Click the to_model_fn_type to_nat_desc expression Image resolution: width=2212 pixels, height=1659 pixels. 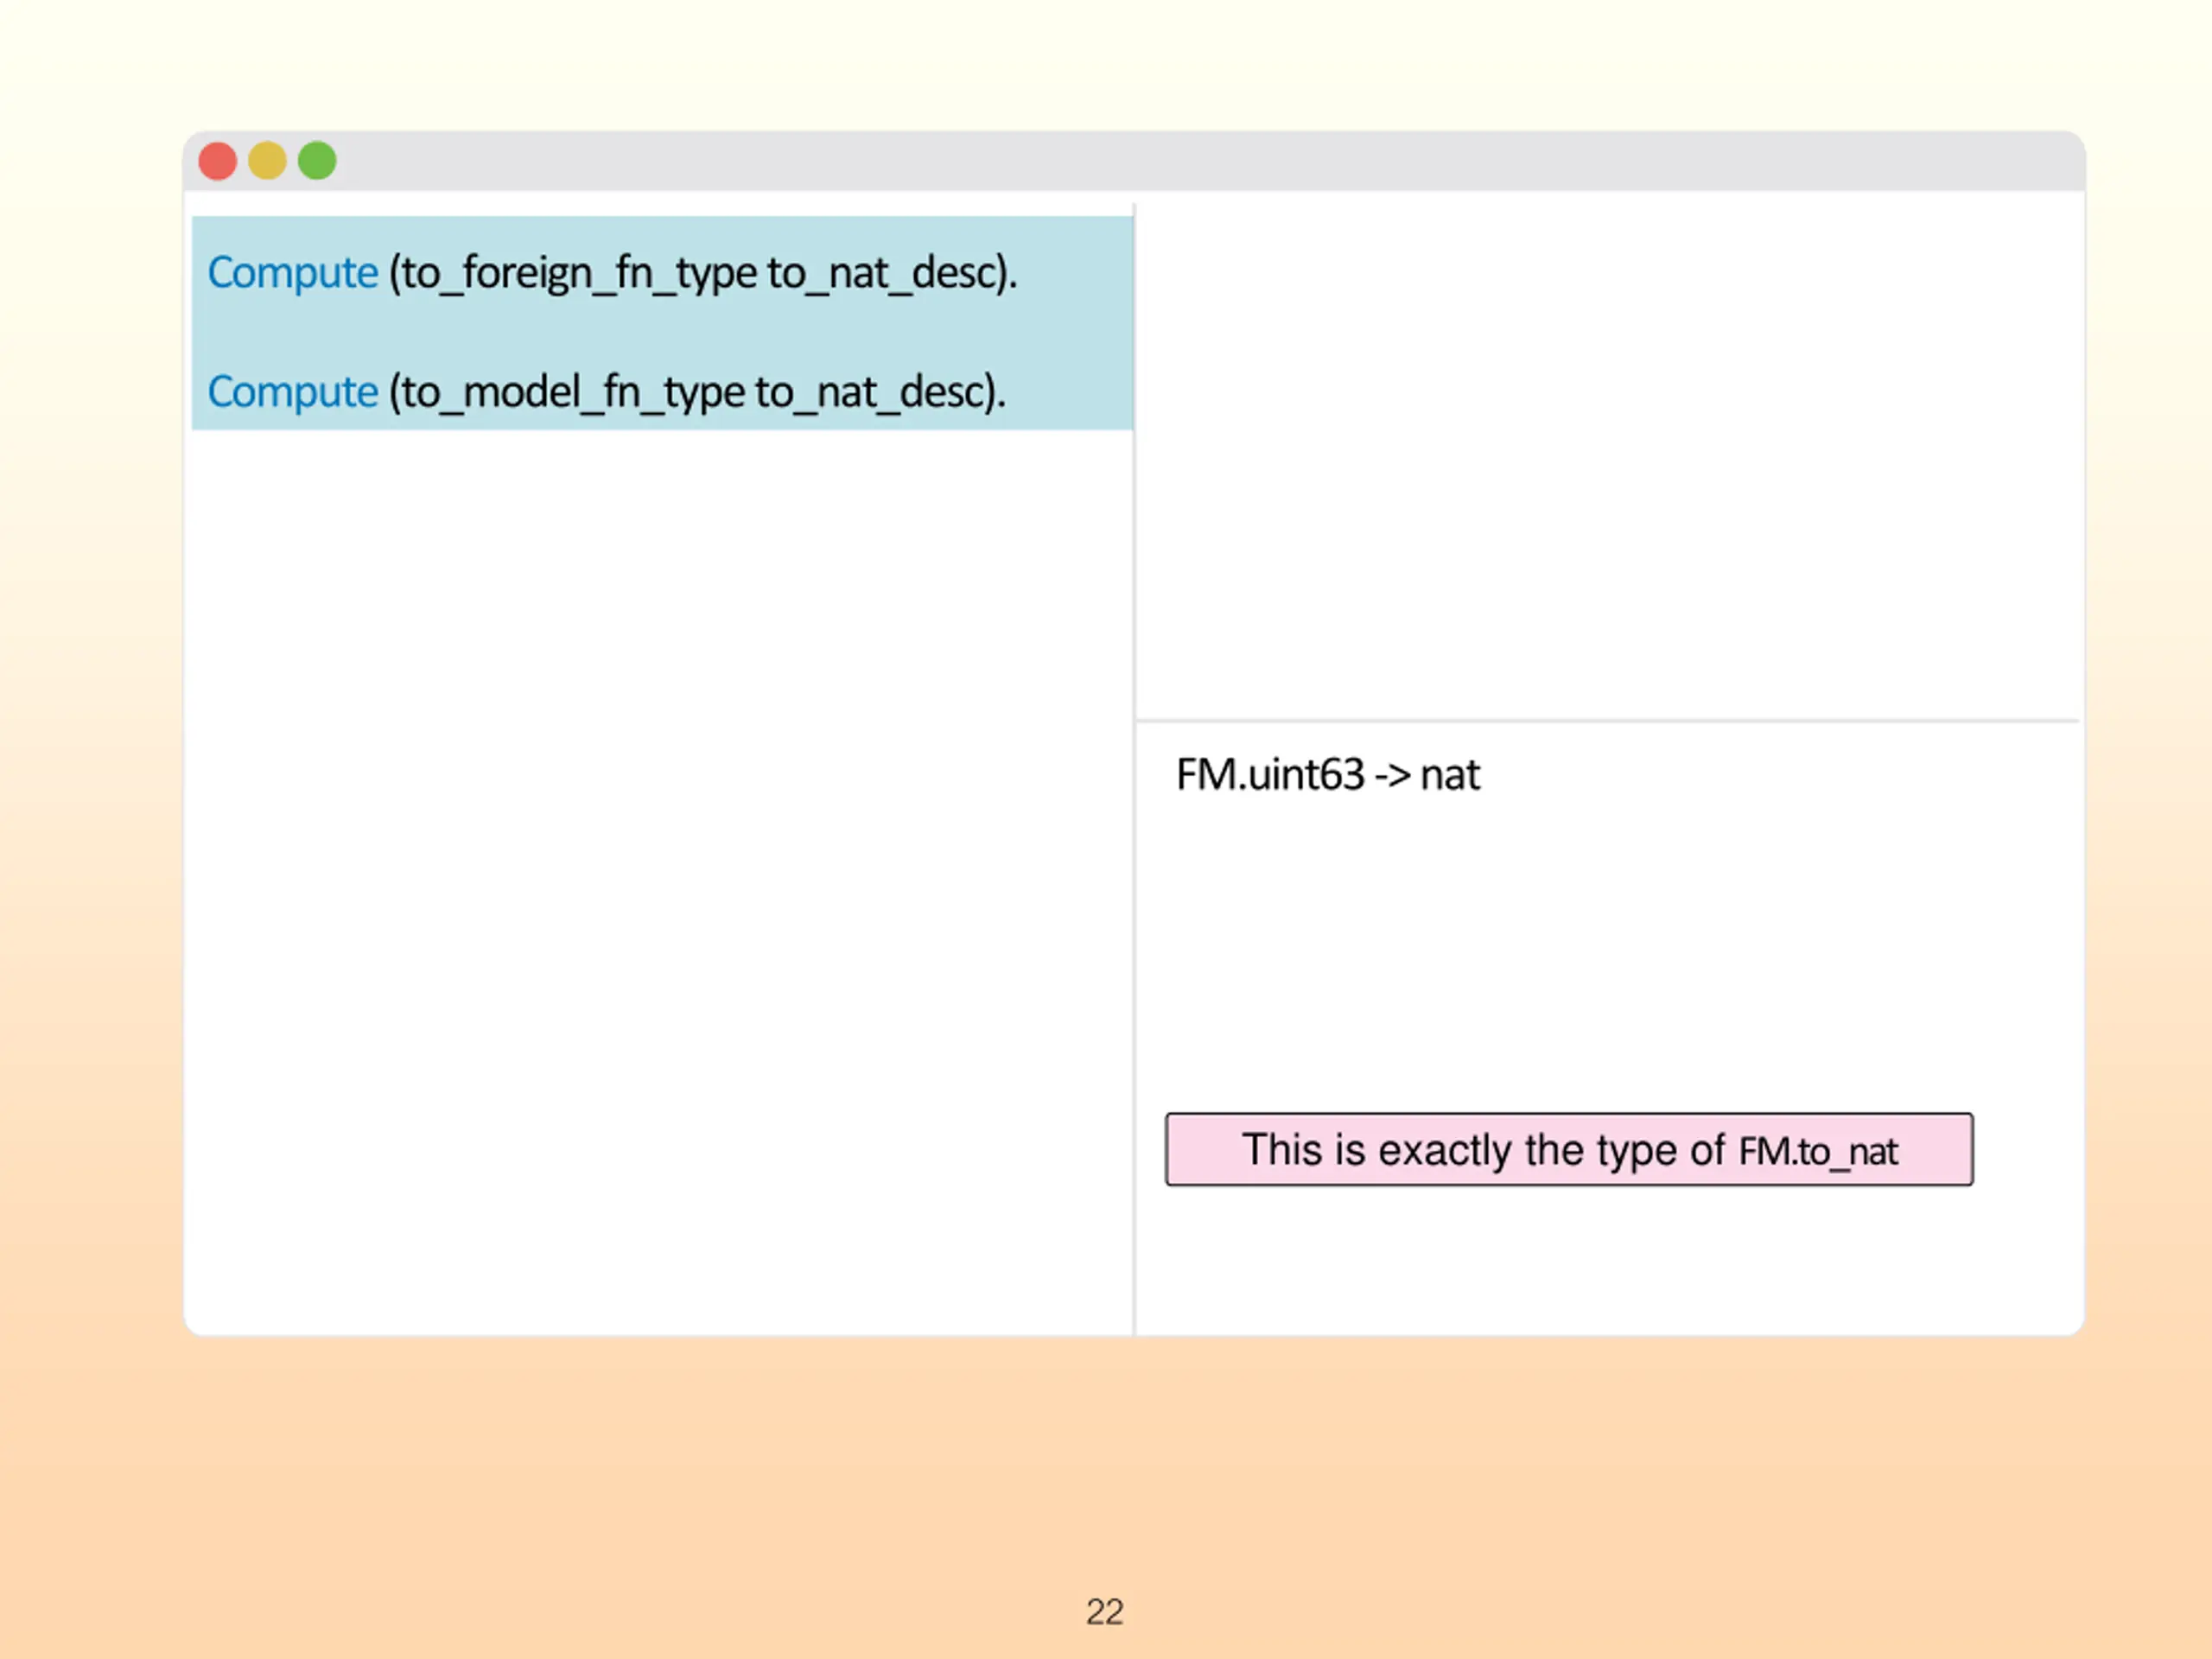(x=697, y=392)
